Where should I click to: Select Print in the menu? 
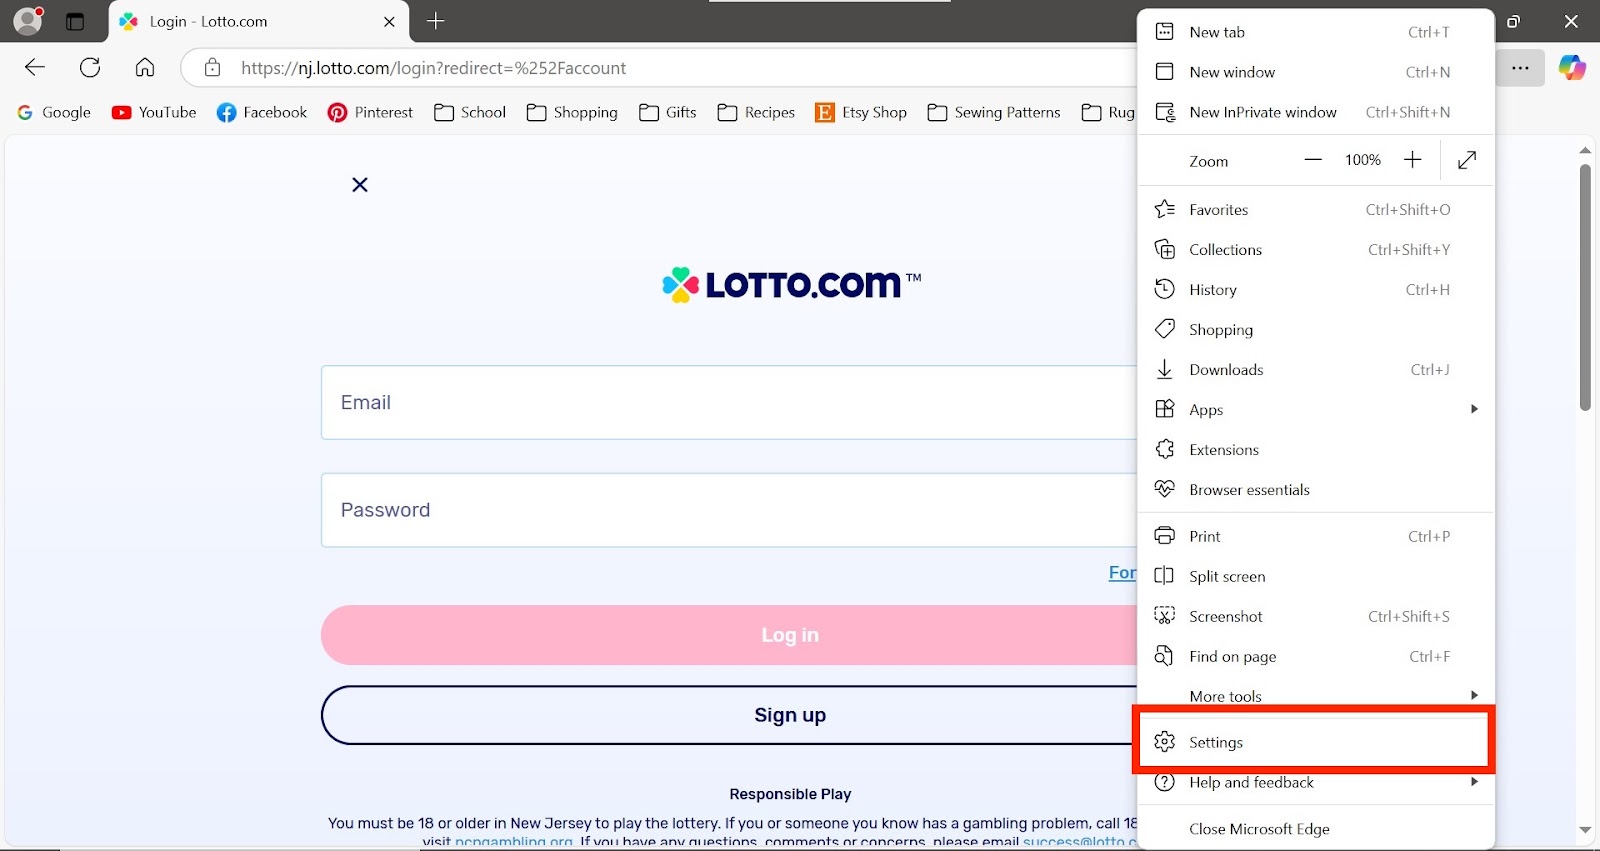point(1316,536)
